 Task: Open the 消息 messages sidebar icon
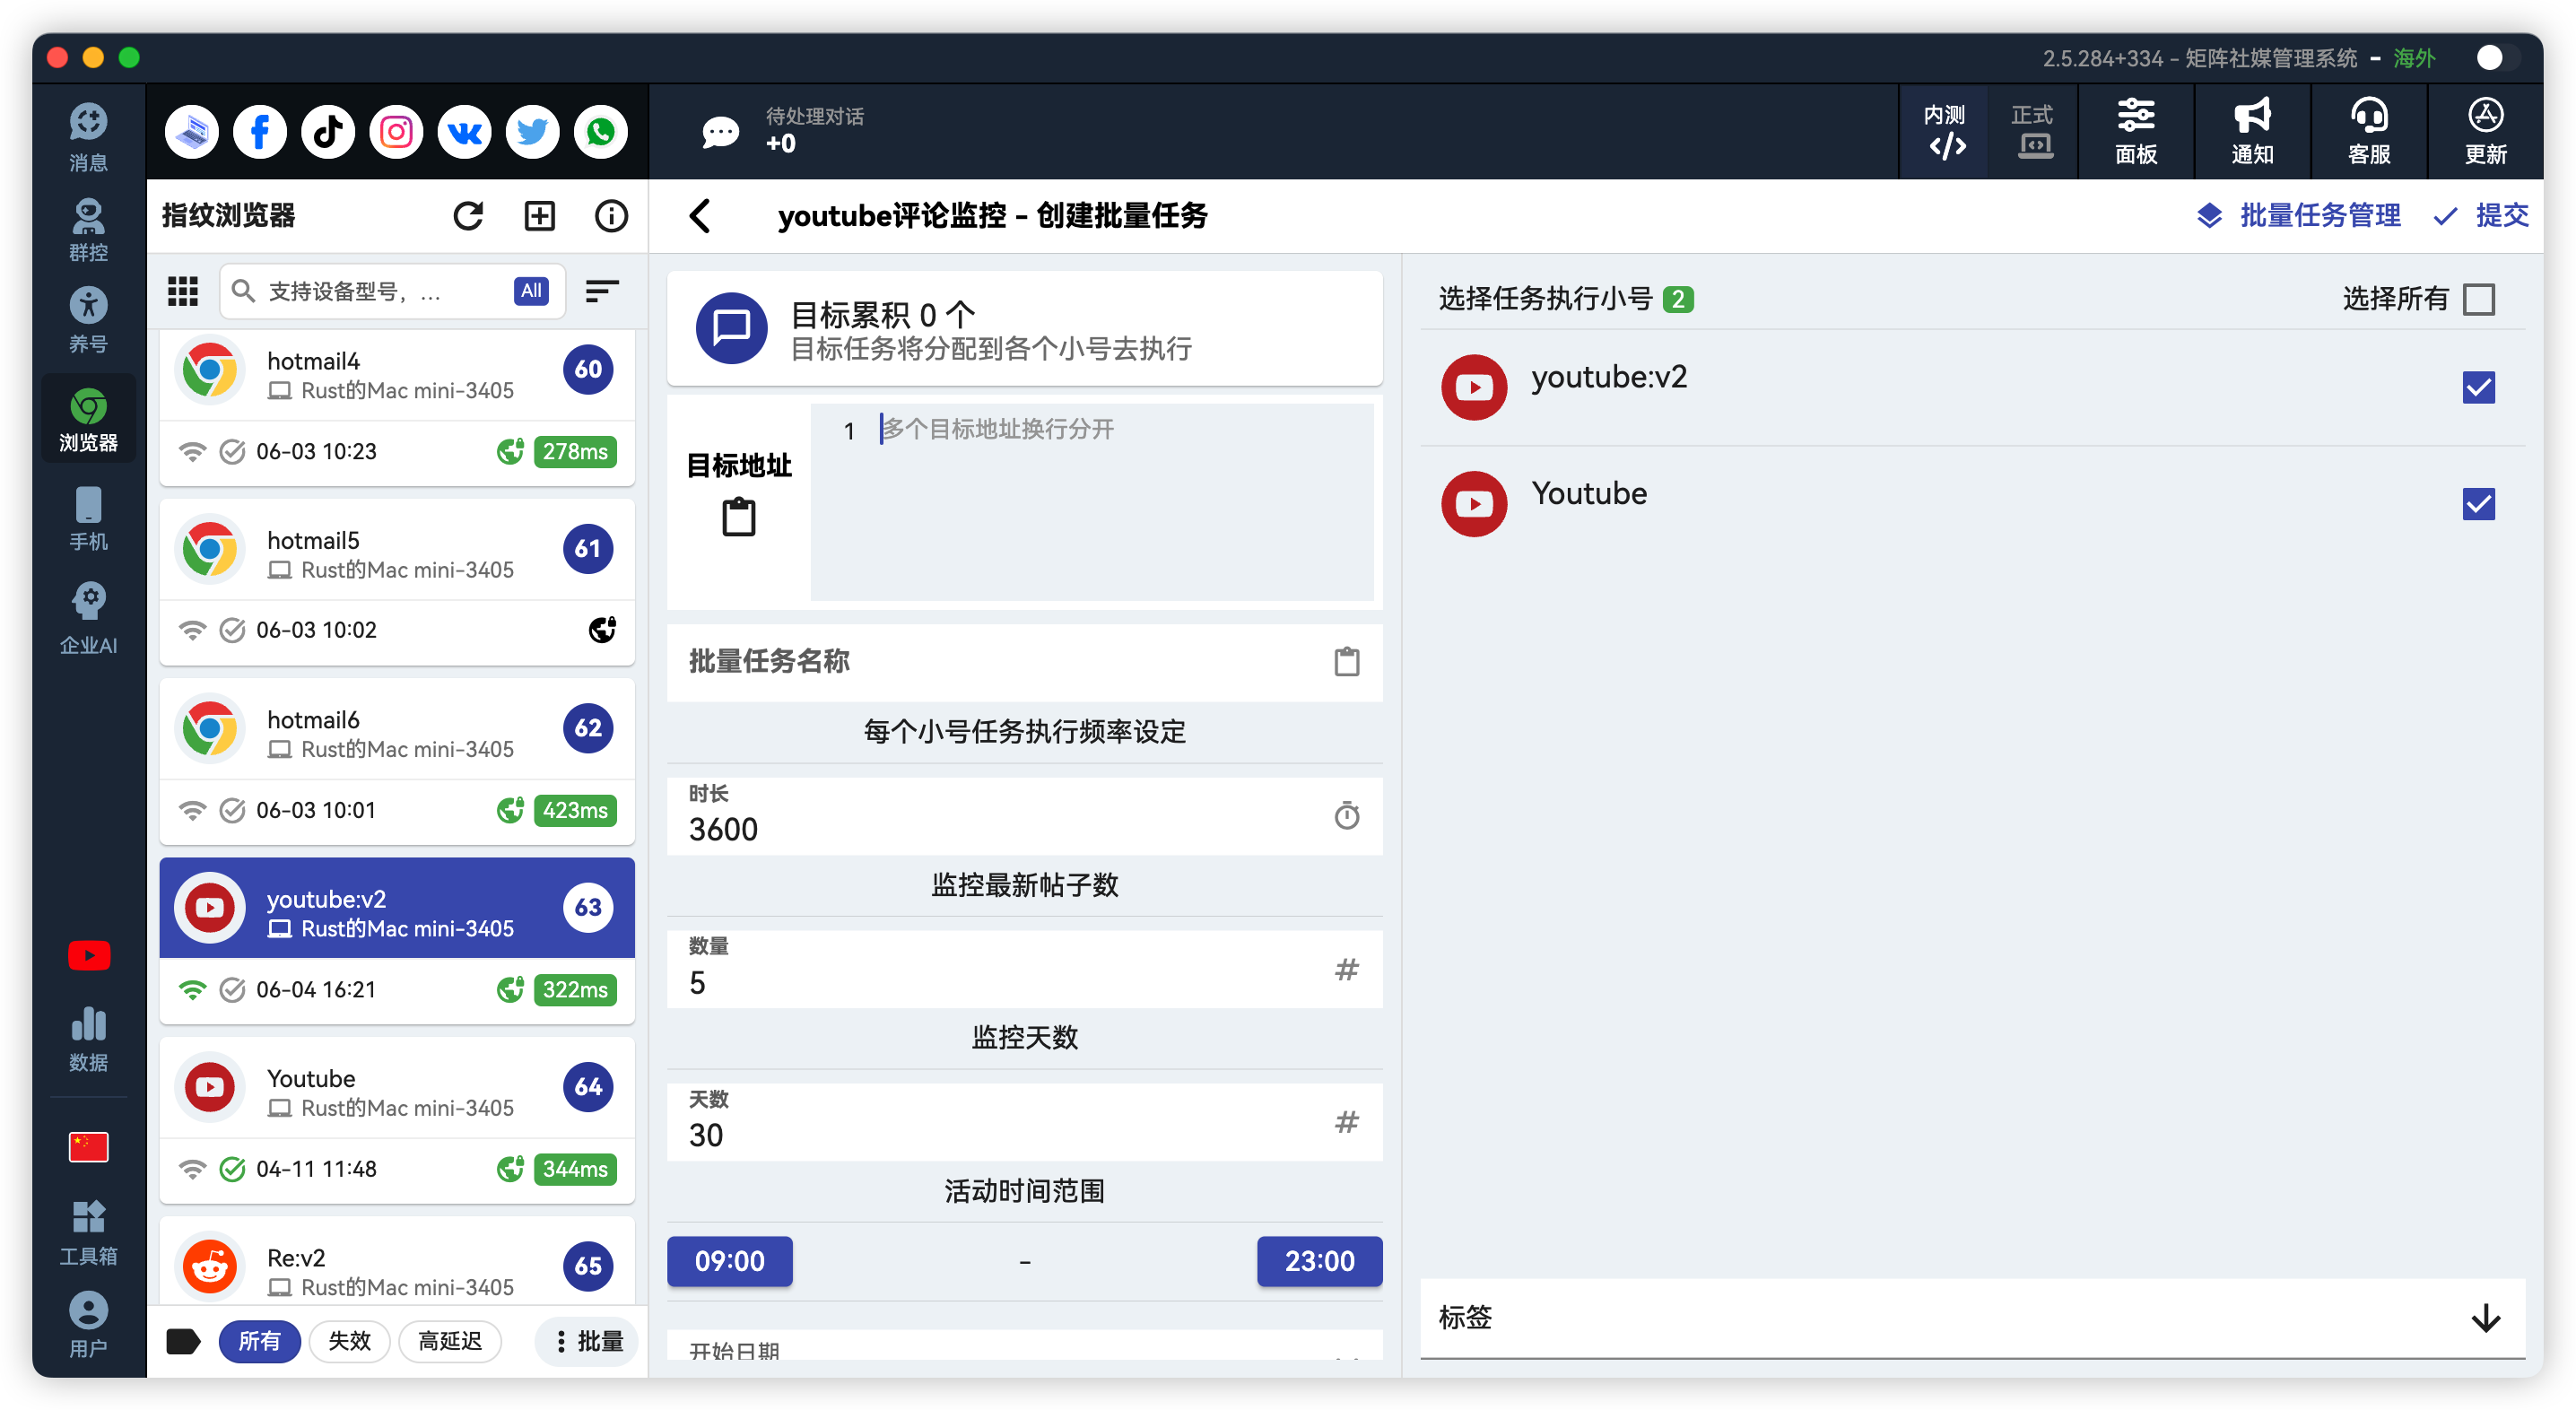[x=88, y=136]
